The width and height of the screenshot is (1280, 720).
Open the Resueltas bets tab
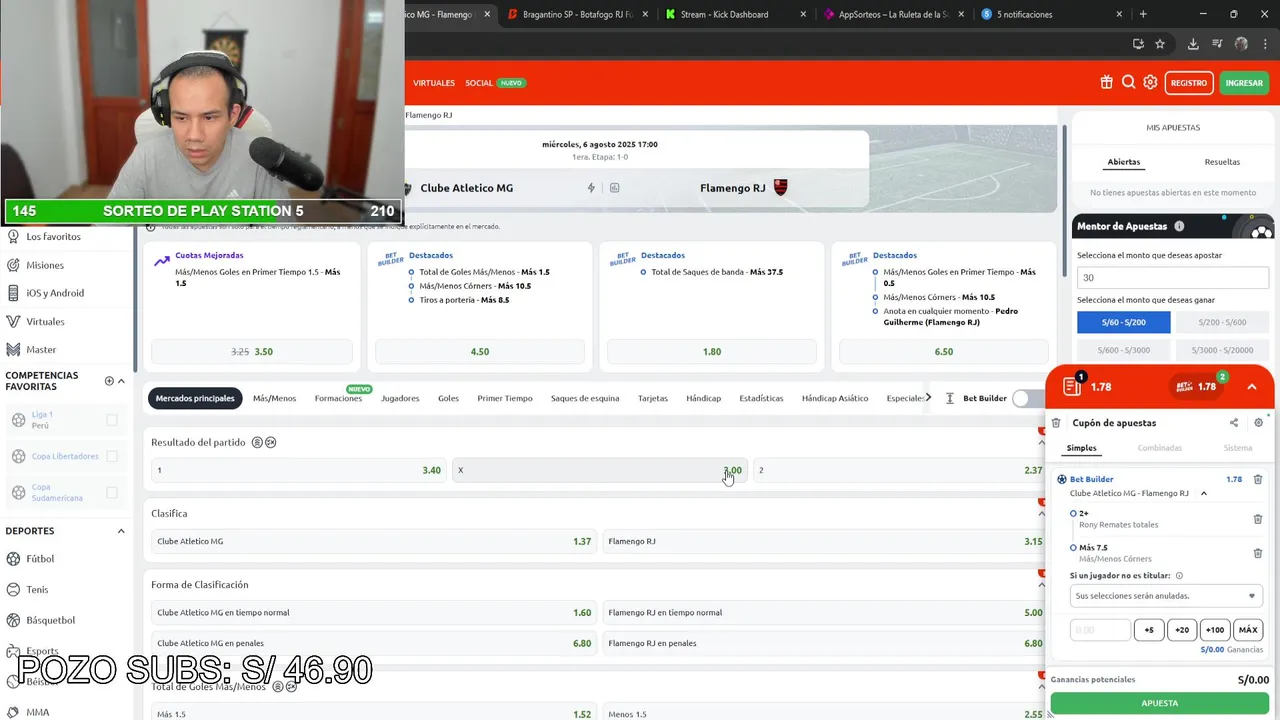(x=1222, y=162)
